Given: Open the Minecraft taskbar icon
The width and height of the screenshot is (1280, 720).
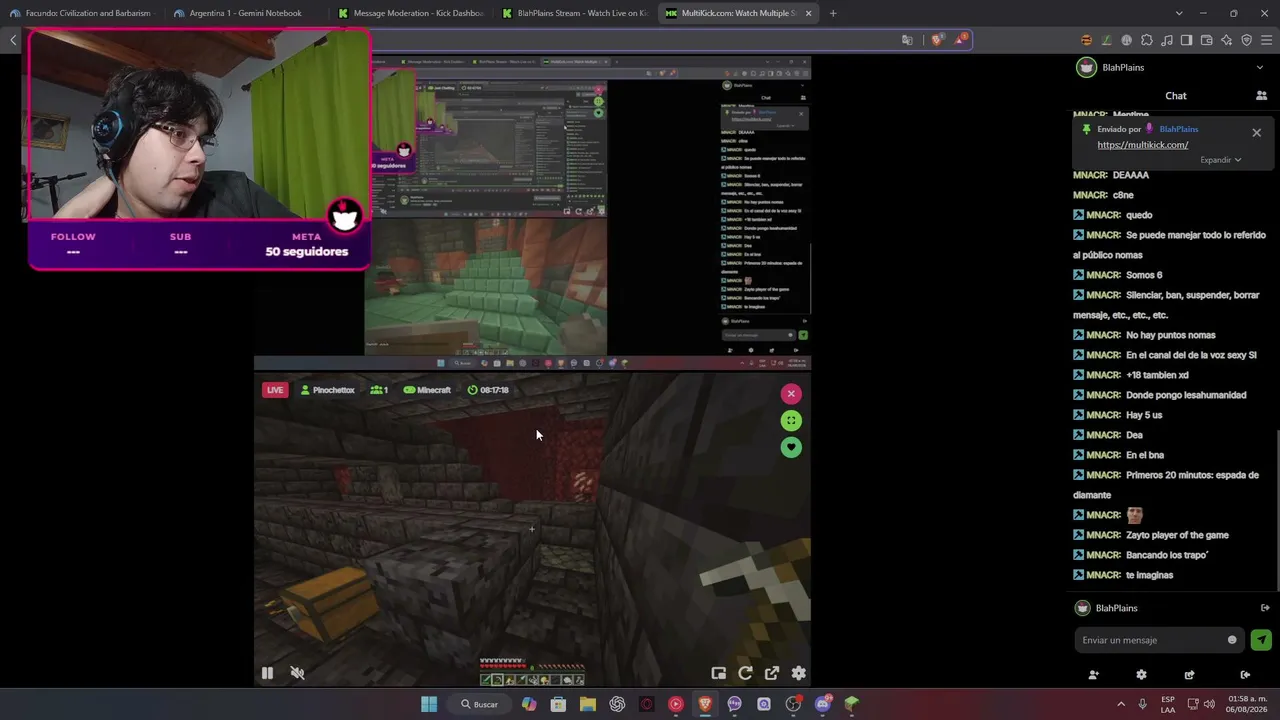Looking at the screenshot, I should (852, 704).
